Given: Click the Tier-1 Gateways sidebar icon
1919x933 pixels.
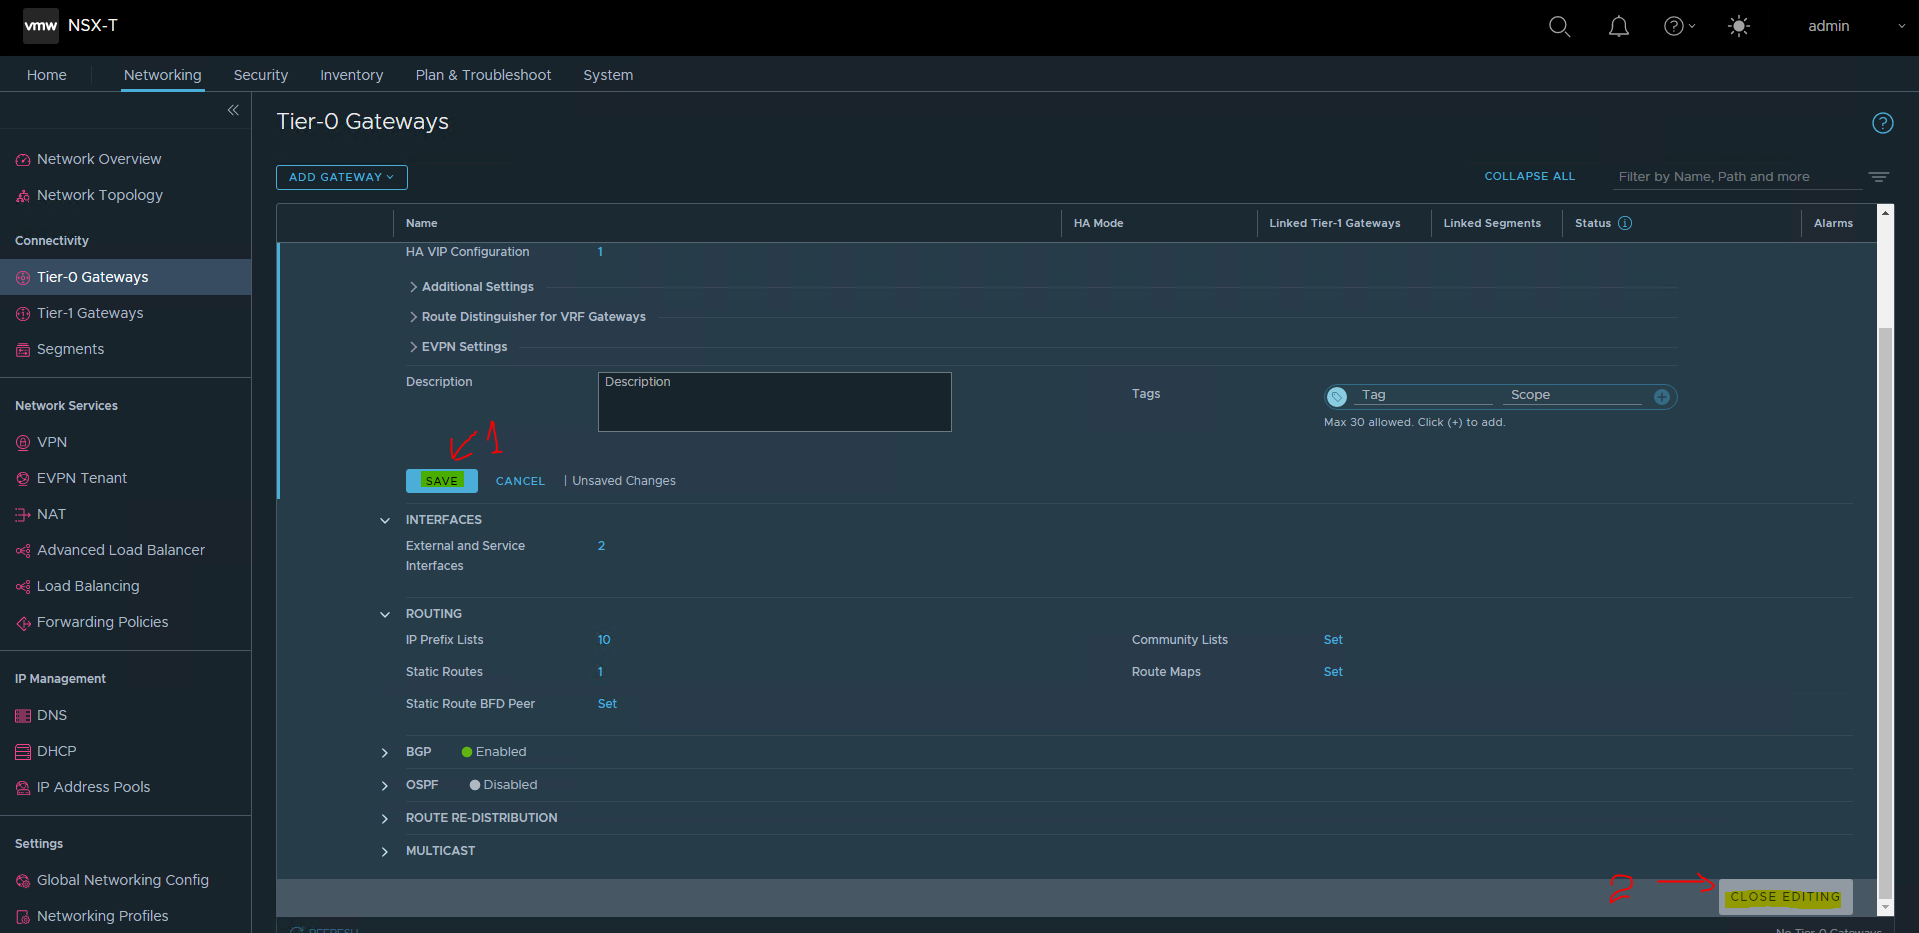Looking at the screenshot, I should [23, 314].
